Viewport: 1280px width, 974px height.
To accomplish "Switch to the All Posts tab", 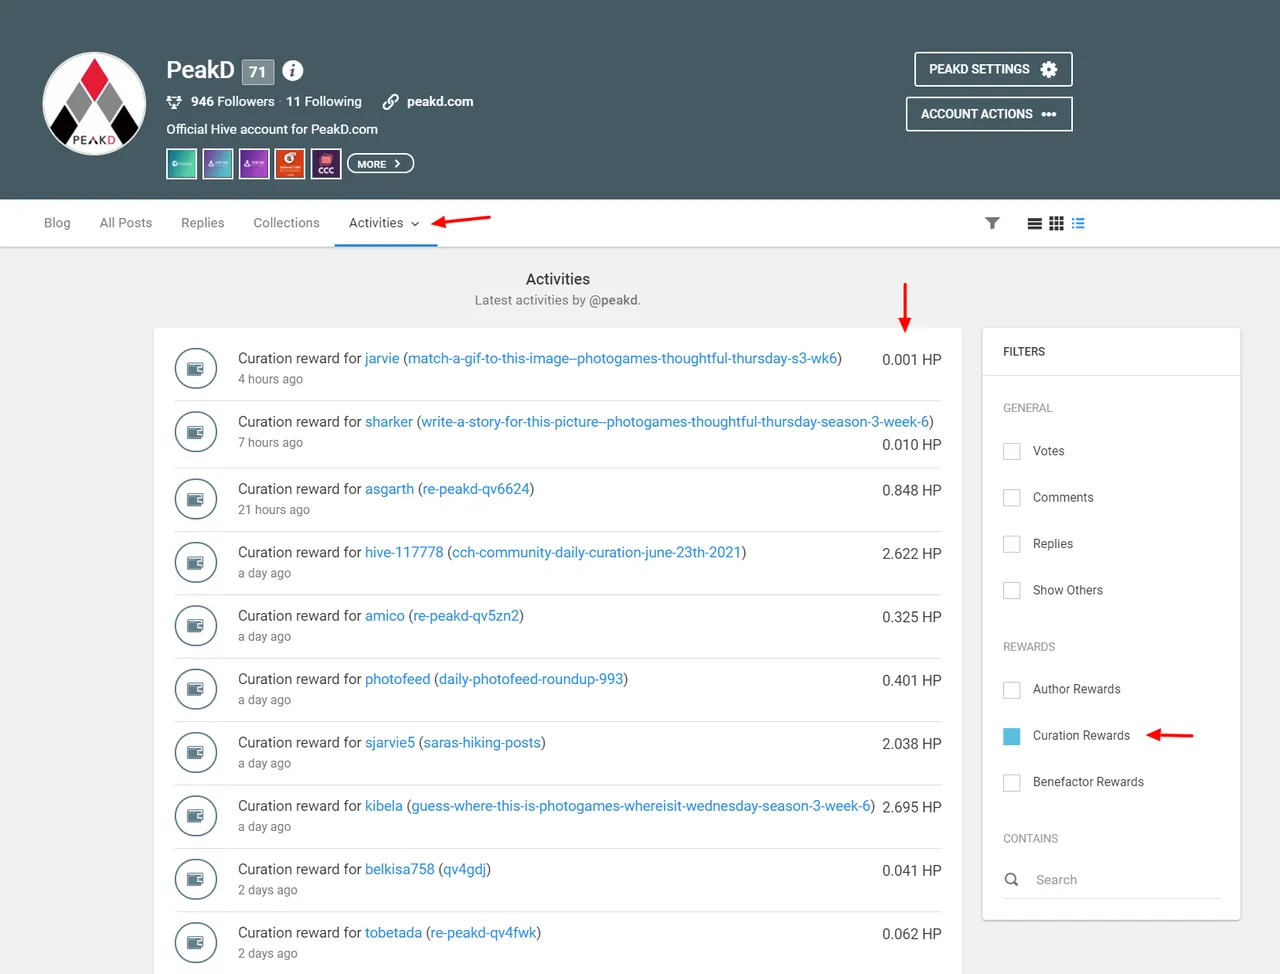I will pos(126,223).
